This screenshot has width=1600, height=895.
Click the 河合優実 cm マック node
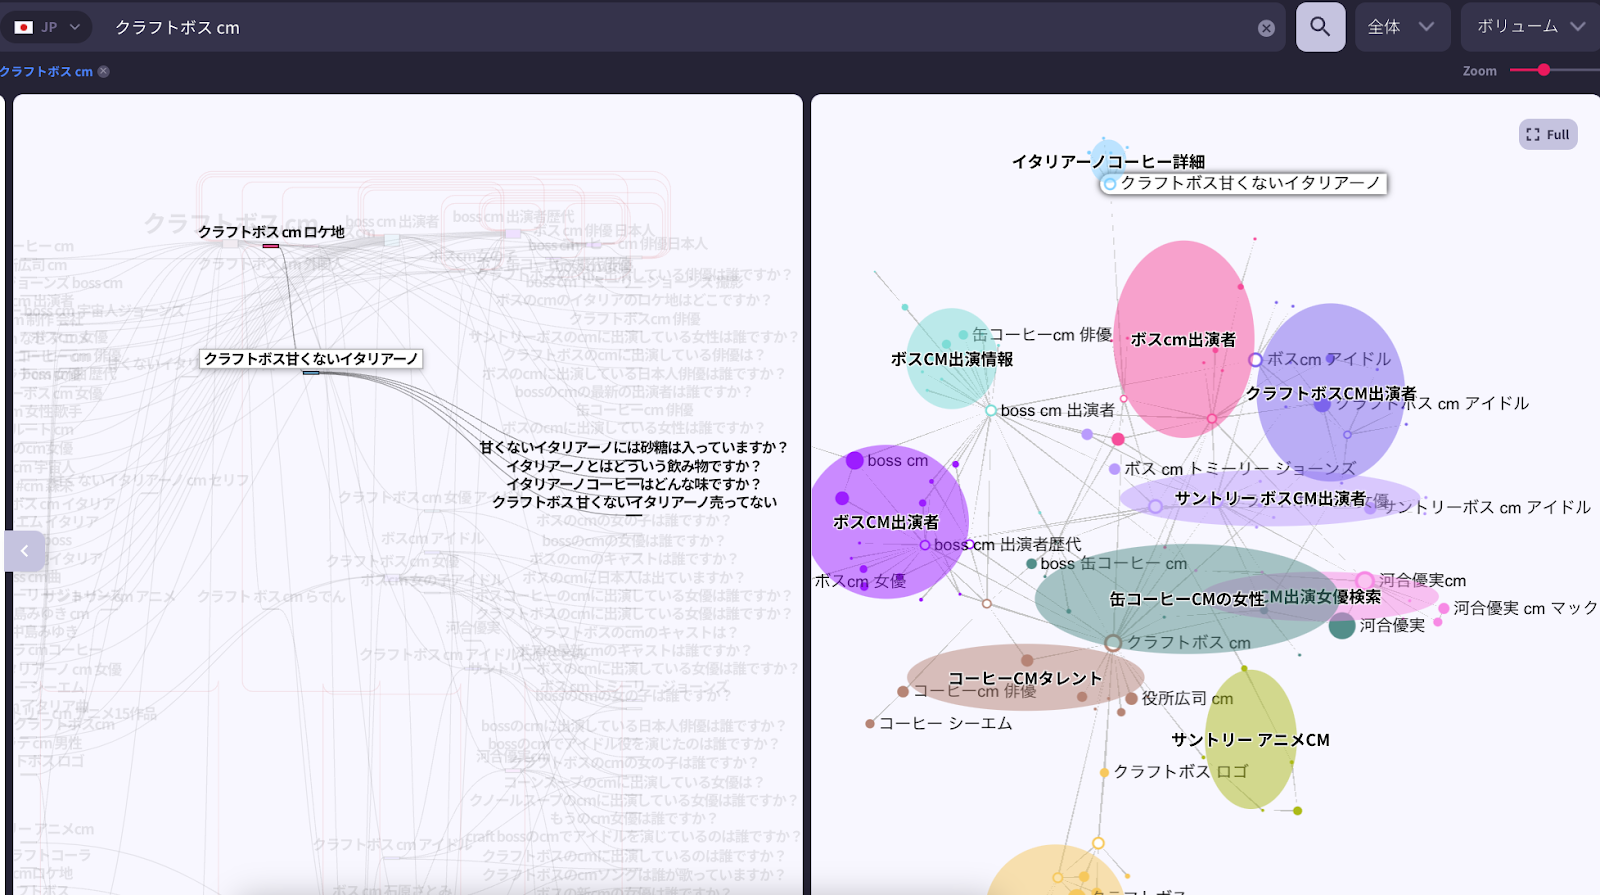(1519, 608)
